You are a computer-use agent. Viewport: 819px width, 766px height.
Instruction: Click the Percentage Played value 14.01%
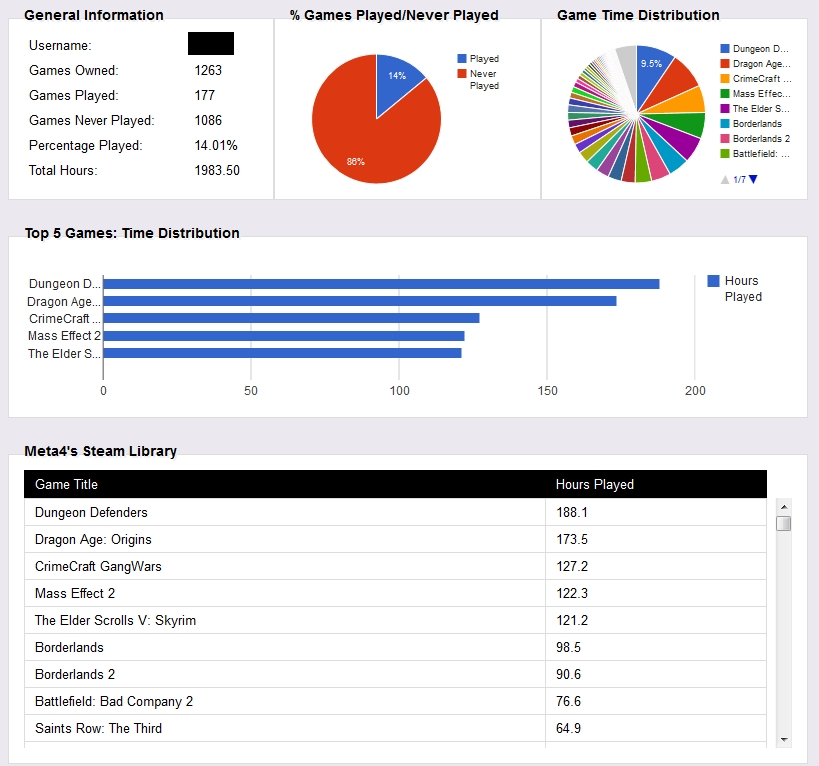(x=216, y=146)
